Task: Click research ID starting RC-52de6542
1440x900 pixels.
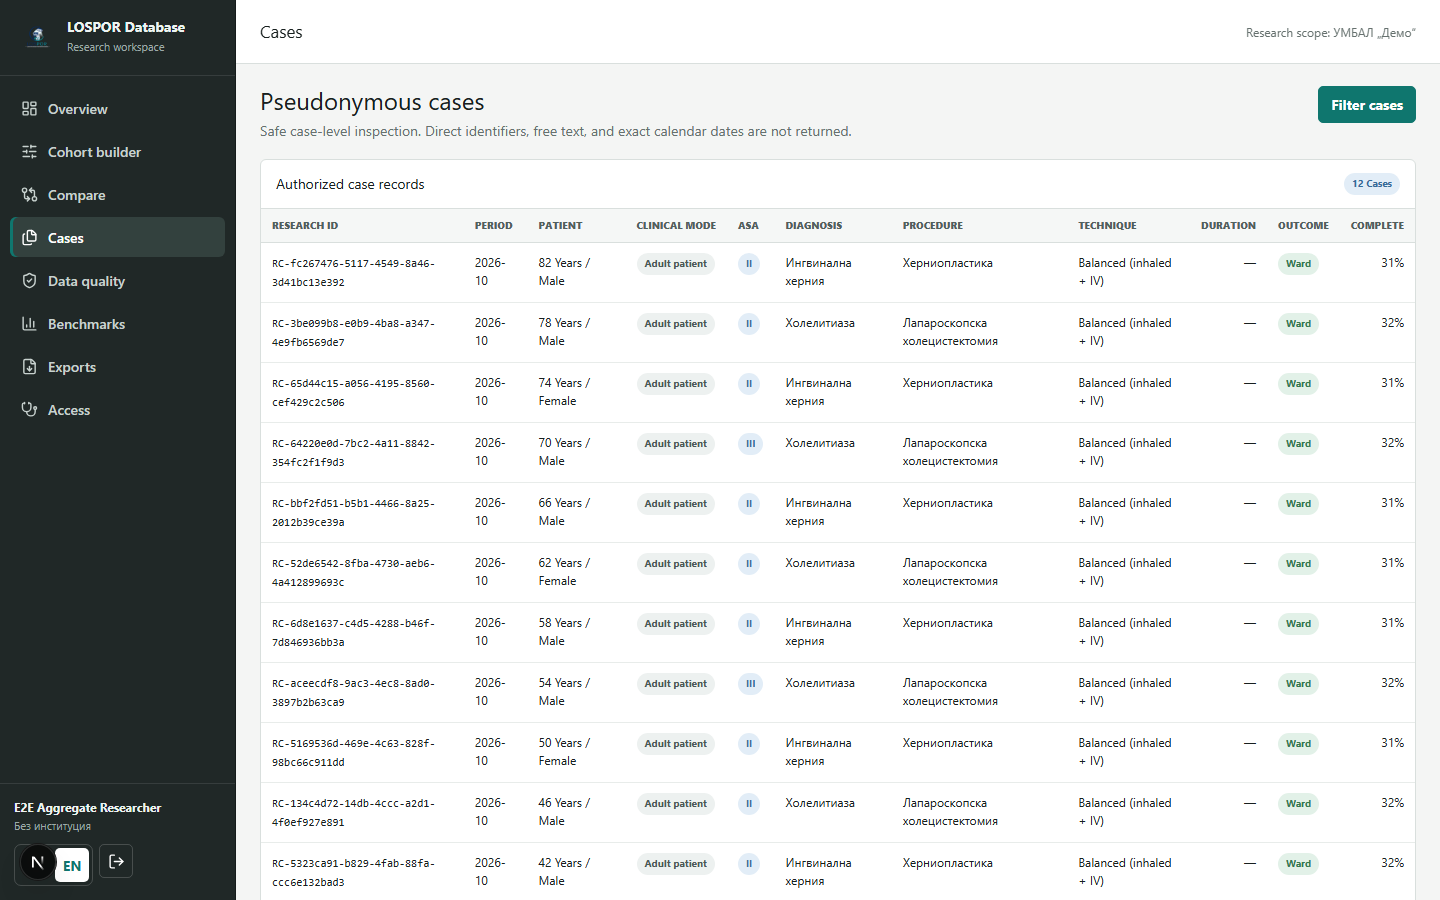Action: coord(353,573)
